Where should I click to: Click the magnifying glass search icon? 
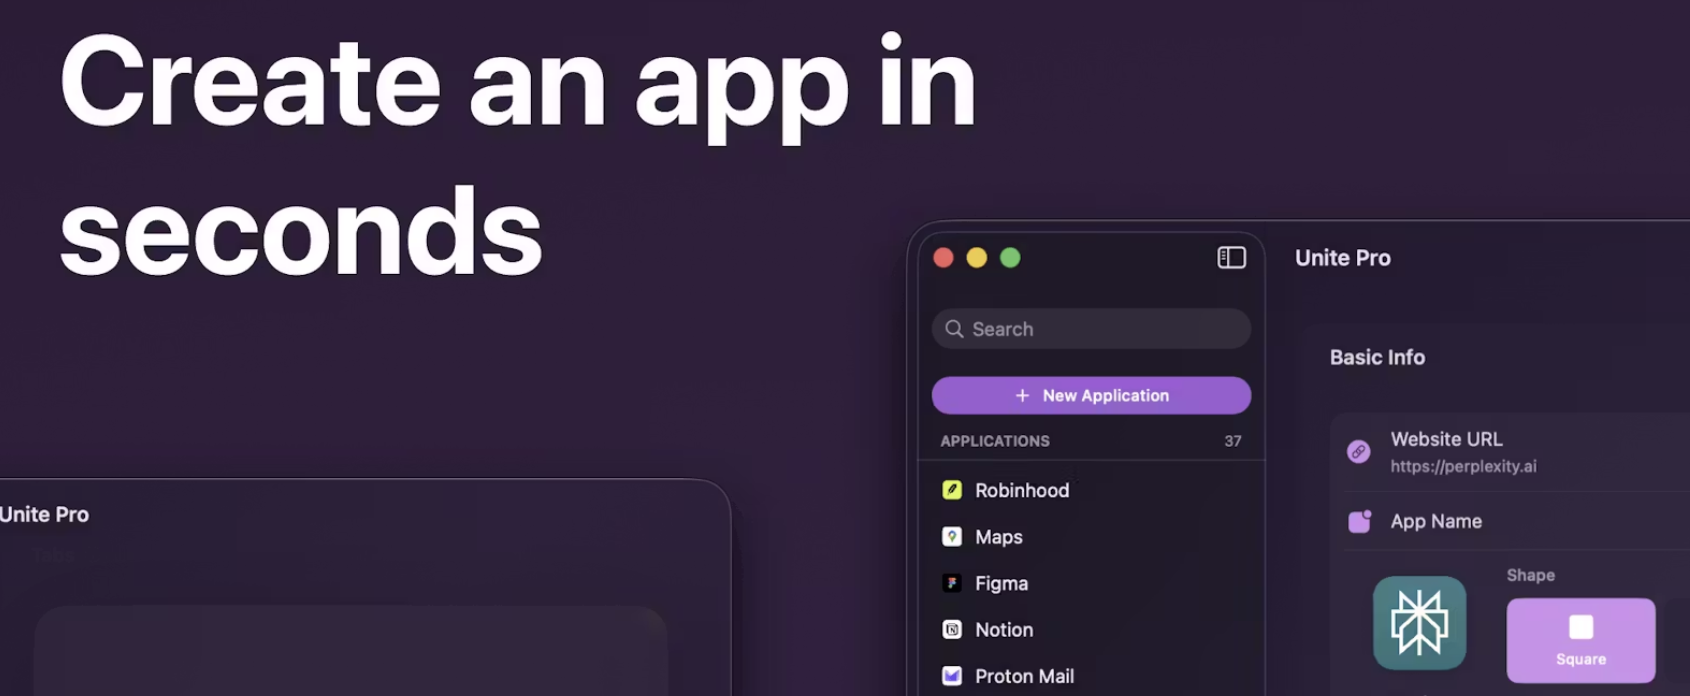tap(954, 329)
